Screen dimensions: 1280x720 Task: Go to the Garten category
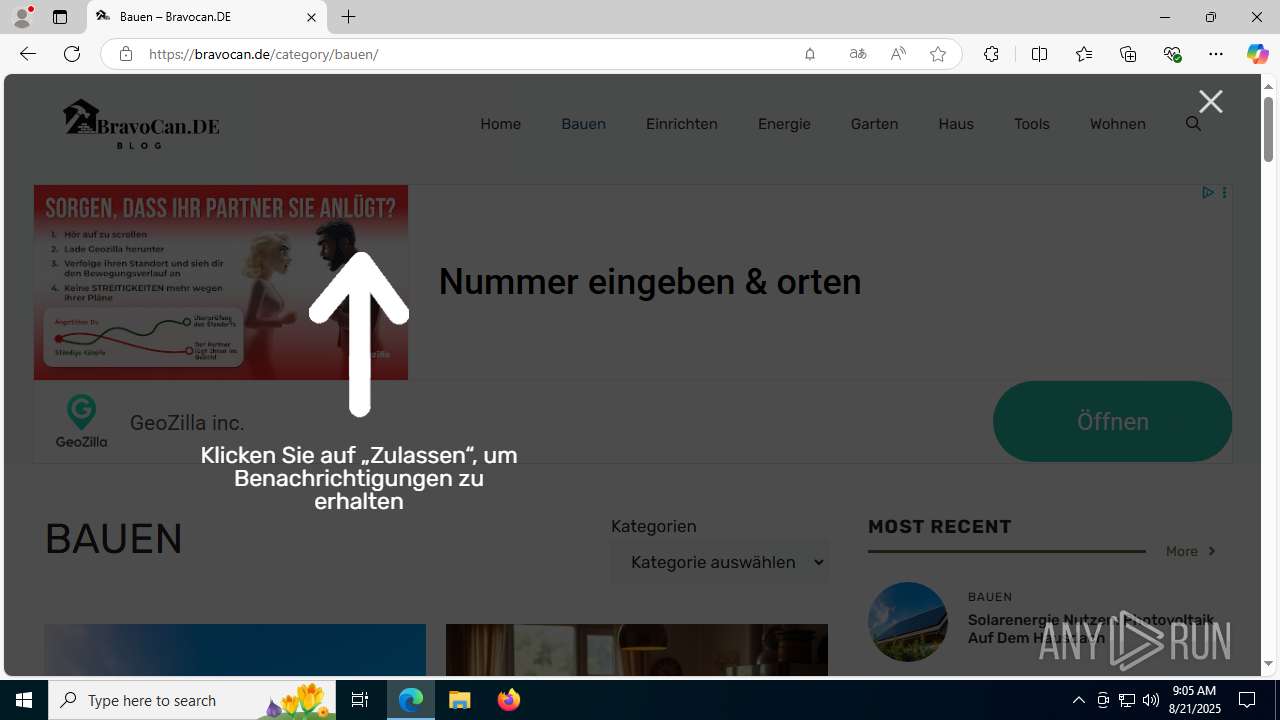874,124
